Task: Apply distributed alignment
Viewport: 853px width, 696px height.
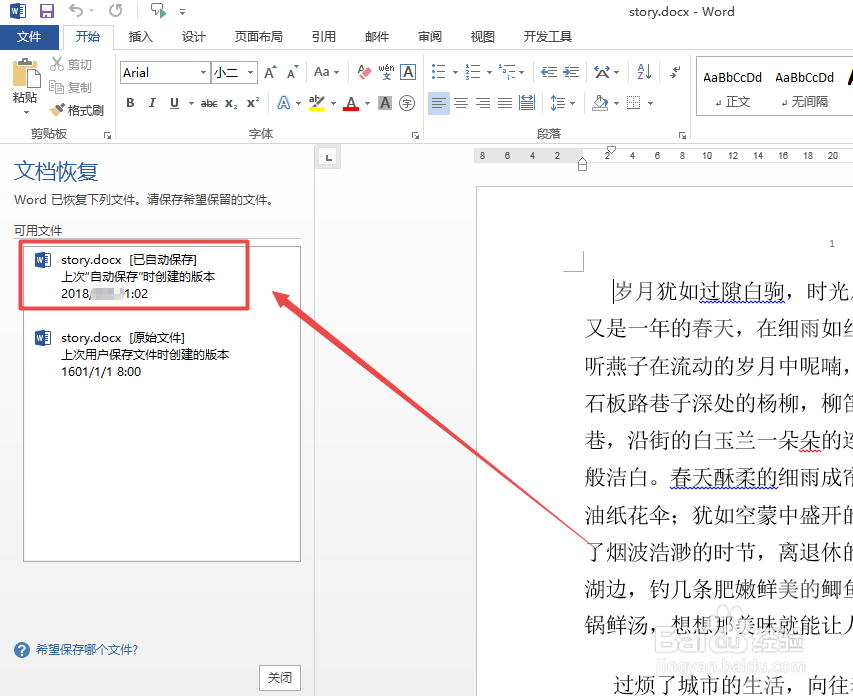Action: 527,103
